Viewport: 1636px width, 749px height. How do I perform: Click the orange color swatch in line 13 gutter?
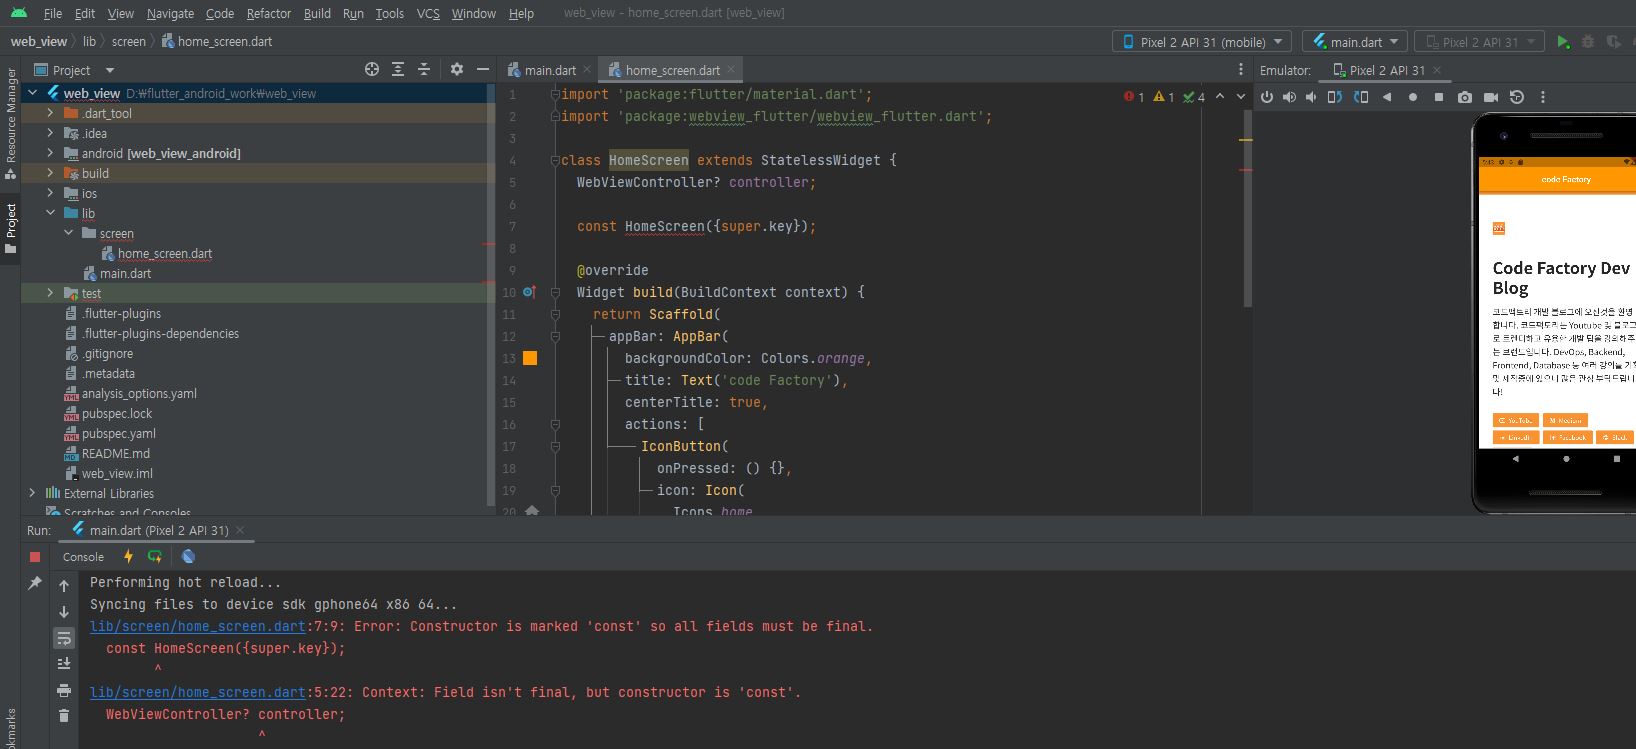(x=530, y=358)
